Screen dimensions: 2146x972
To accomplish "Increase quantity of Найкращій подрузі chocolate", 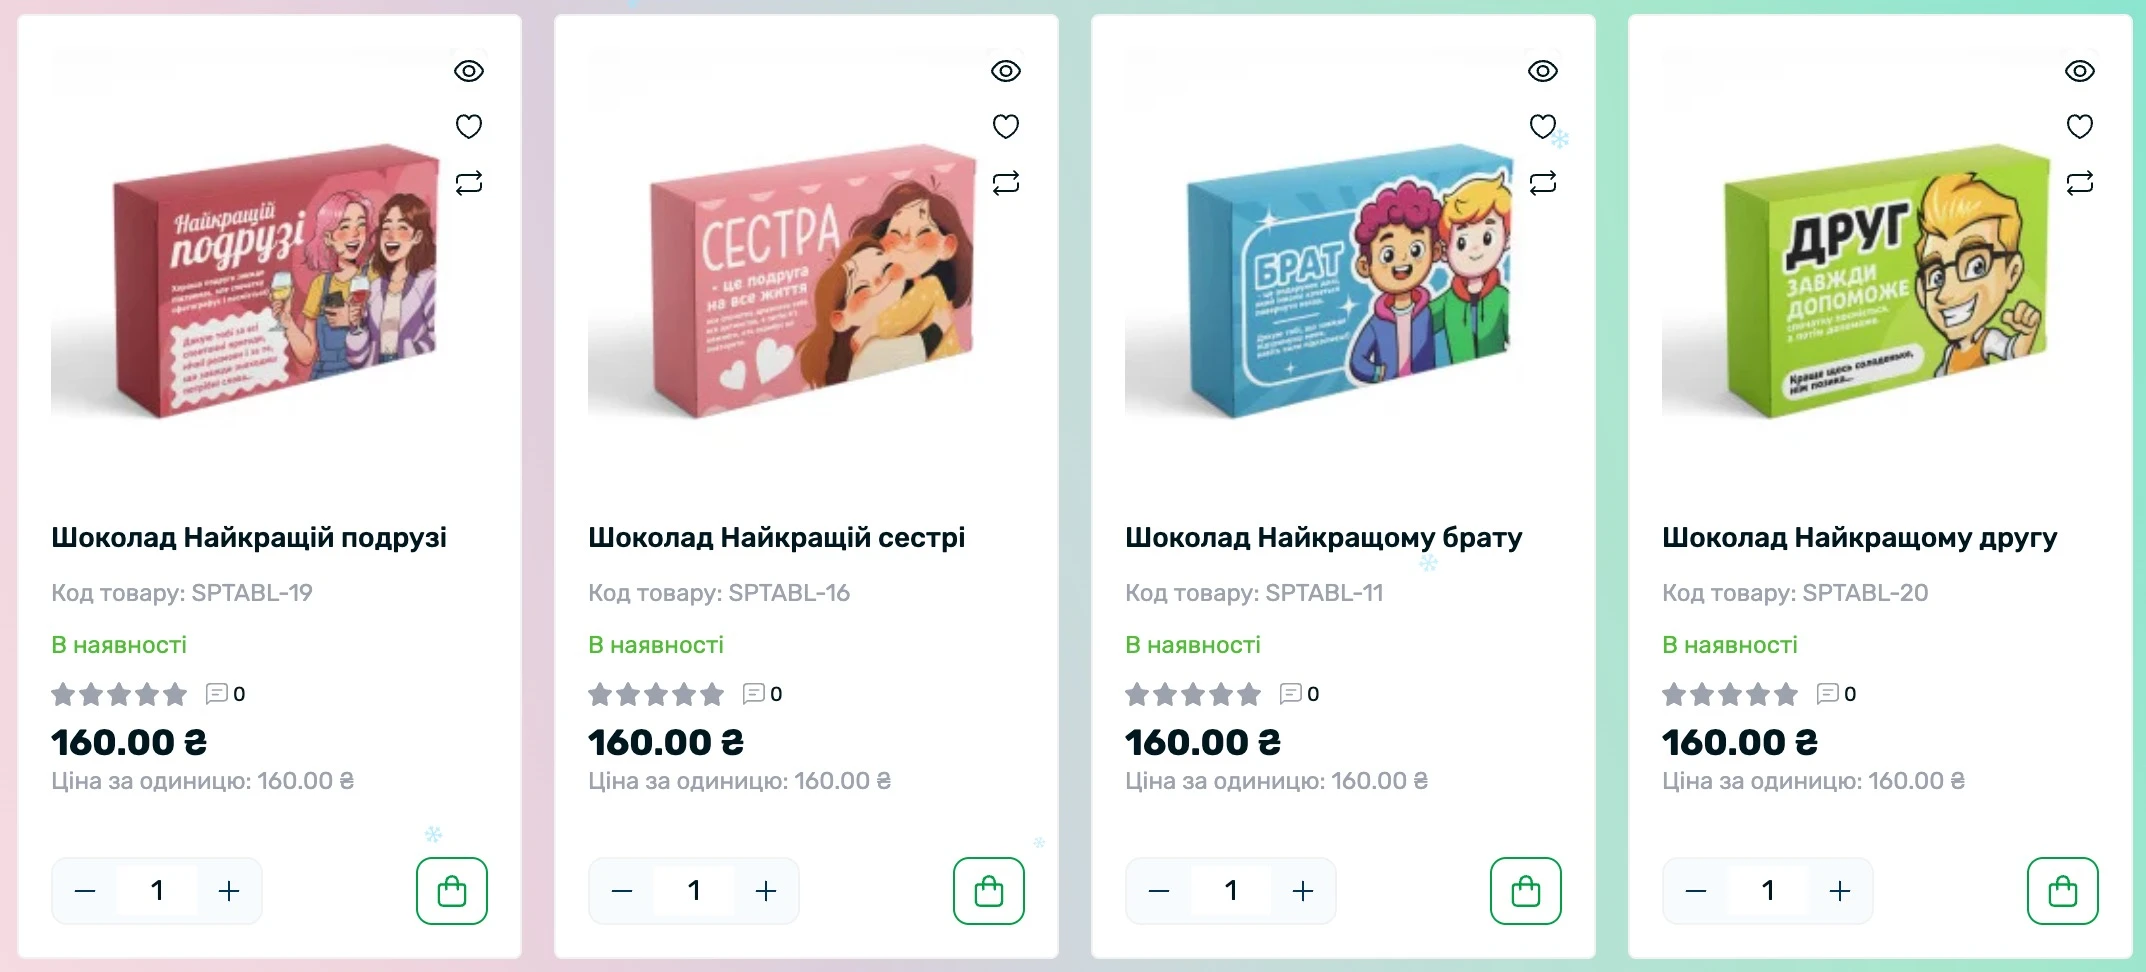I will click(x=229, y=891).
